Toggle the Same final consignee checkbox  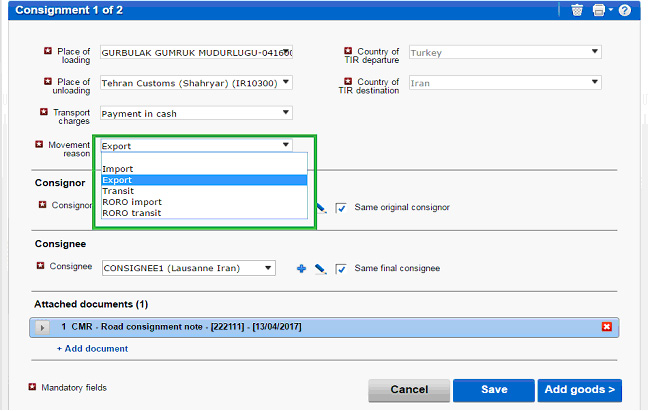point(341,268)
